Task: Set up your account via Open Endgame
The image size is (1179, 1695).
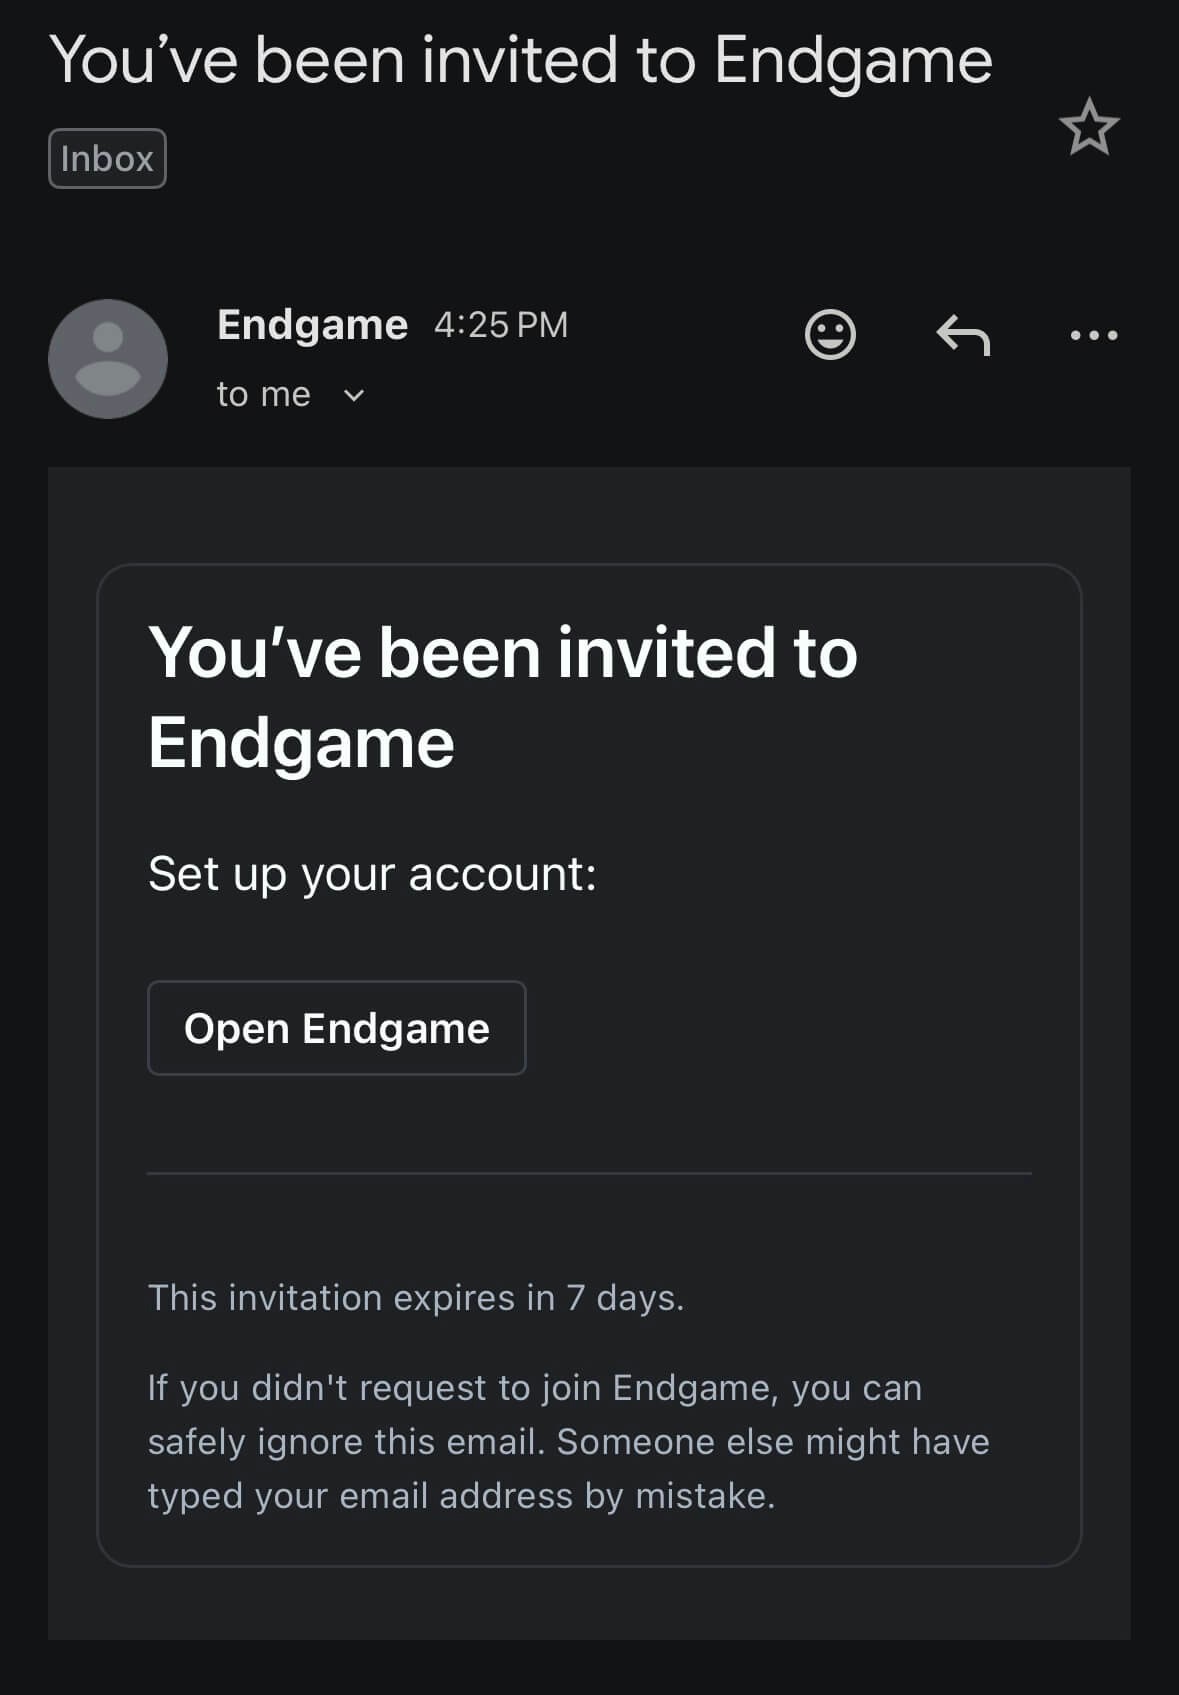Action: click(x=337, y=1028)
